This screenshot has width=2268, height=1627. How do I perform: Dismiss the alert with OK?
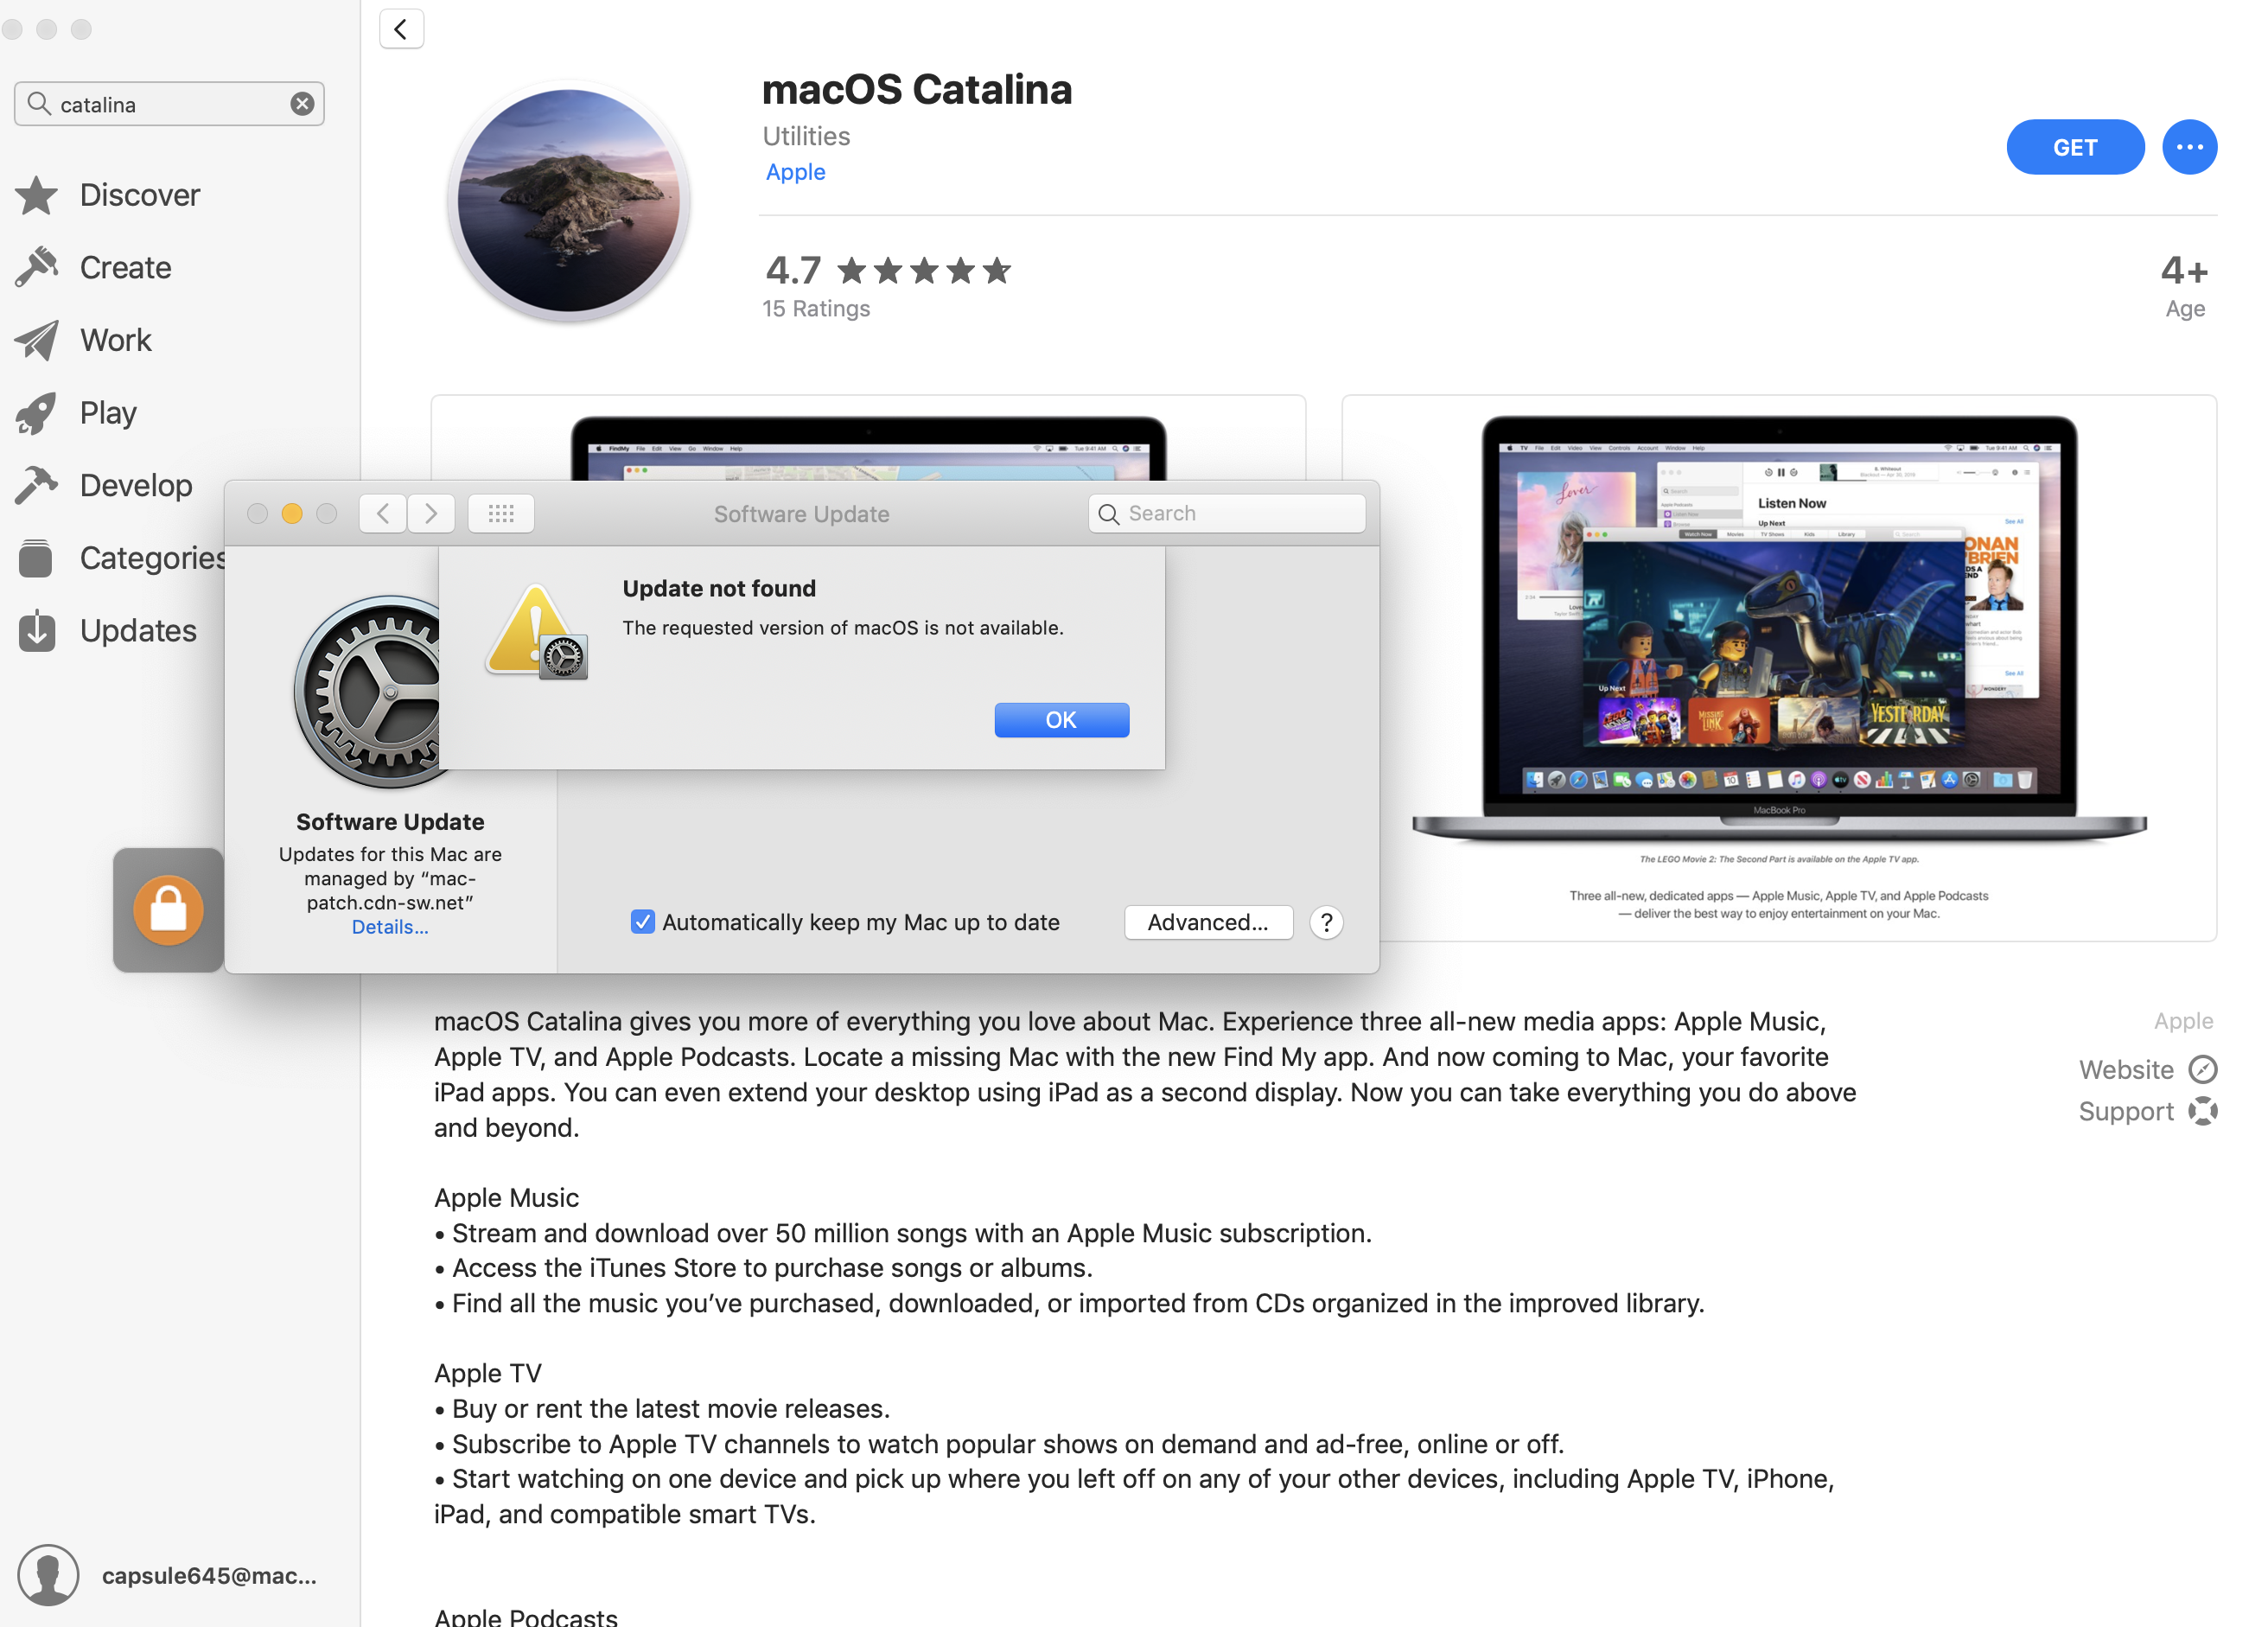click(1061, 720)
